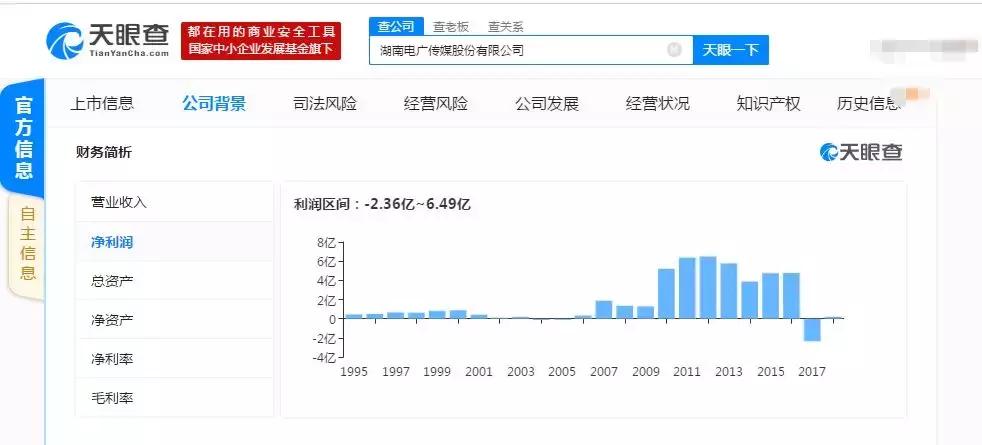
Task: Open the 公司发展 section
Action: click(547, 103)
